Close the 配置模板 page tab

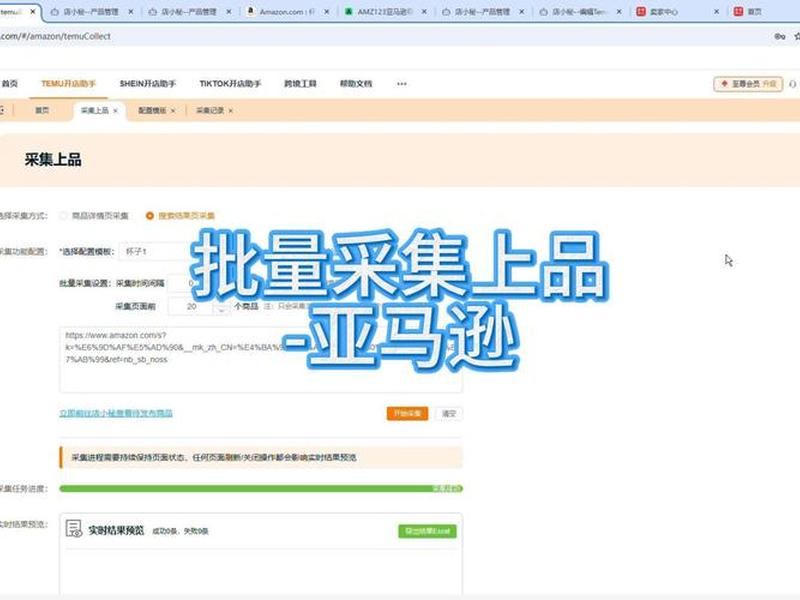pyautogui.click(x=173, y=111)
